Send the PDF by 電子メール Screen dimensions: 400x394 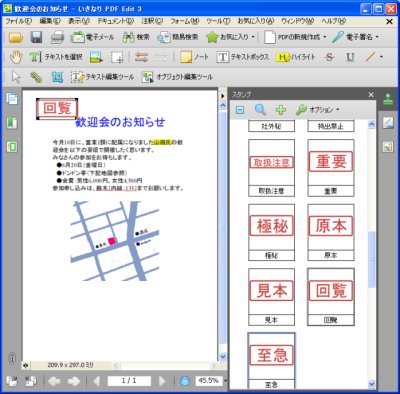(x=92, y=37)
